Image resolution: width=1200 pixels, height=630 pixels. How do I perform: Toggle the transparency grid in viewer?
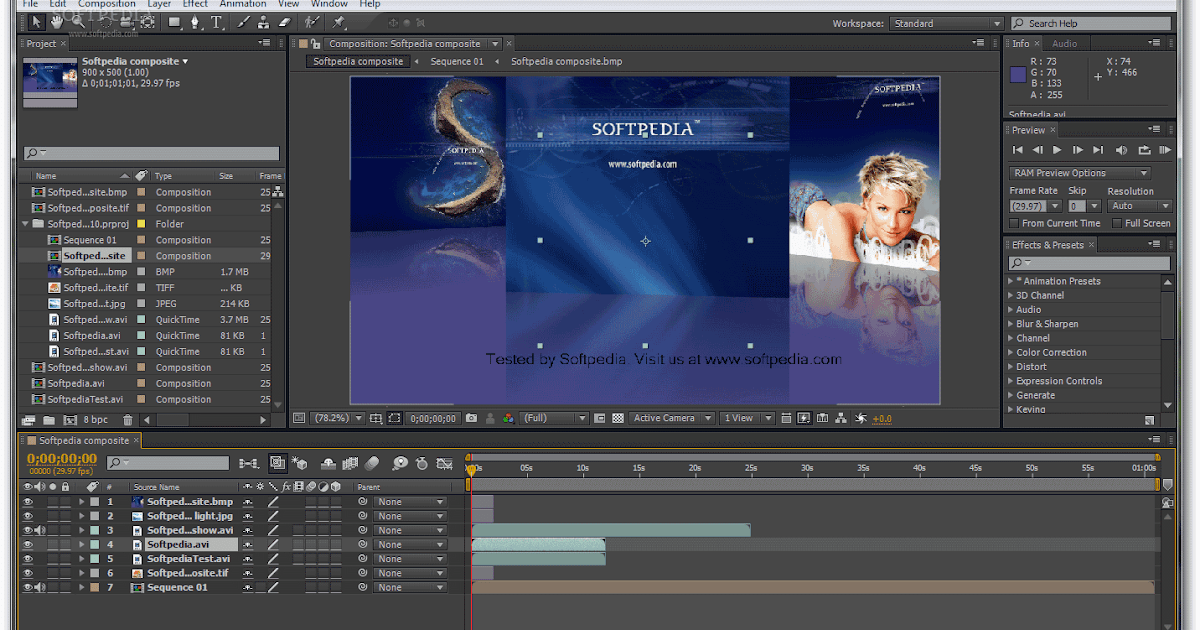click(618, 418)
